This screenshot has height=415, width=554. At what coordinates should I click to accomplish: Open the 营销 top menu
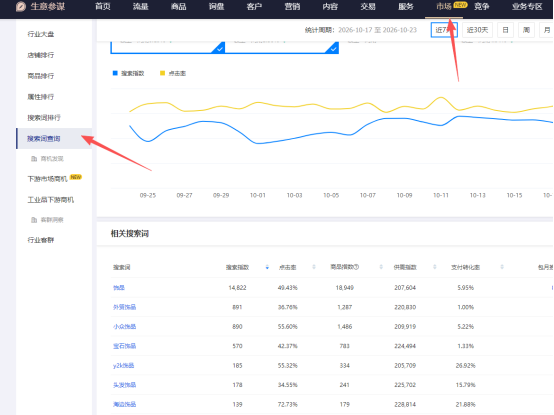coord(292,7)
